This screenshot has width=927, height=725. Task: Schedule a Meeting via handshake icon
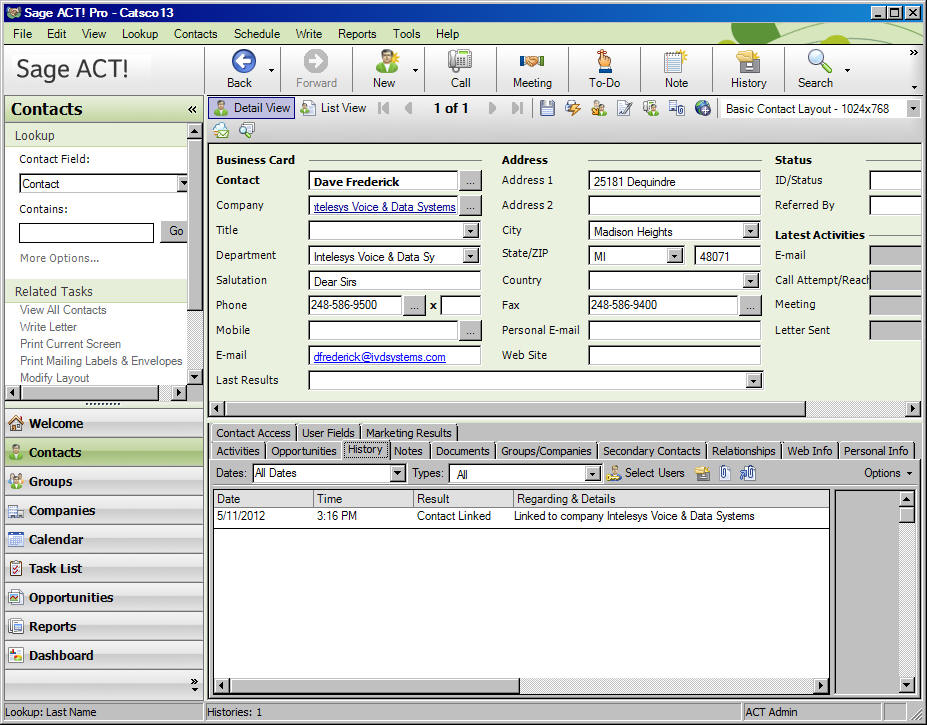click(x=532, y=62)
